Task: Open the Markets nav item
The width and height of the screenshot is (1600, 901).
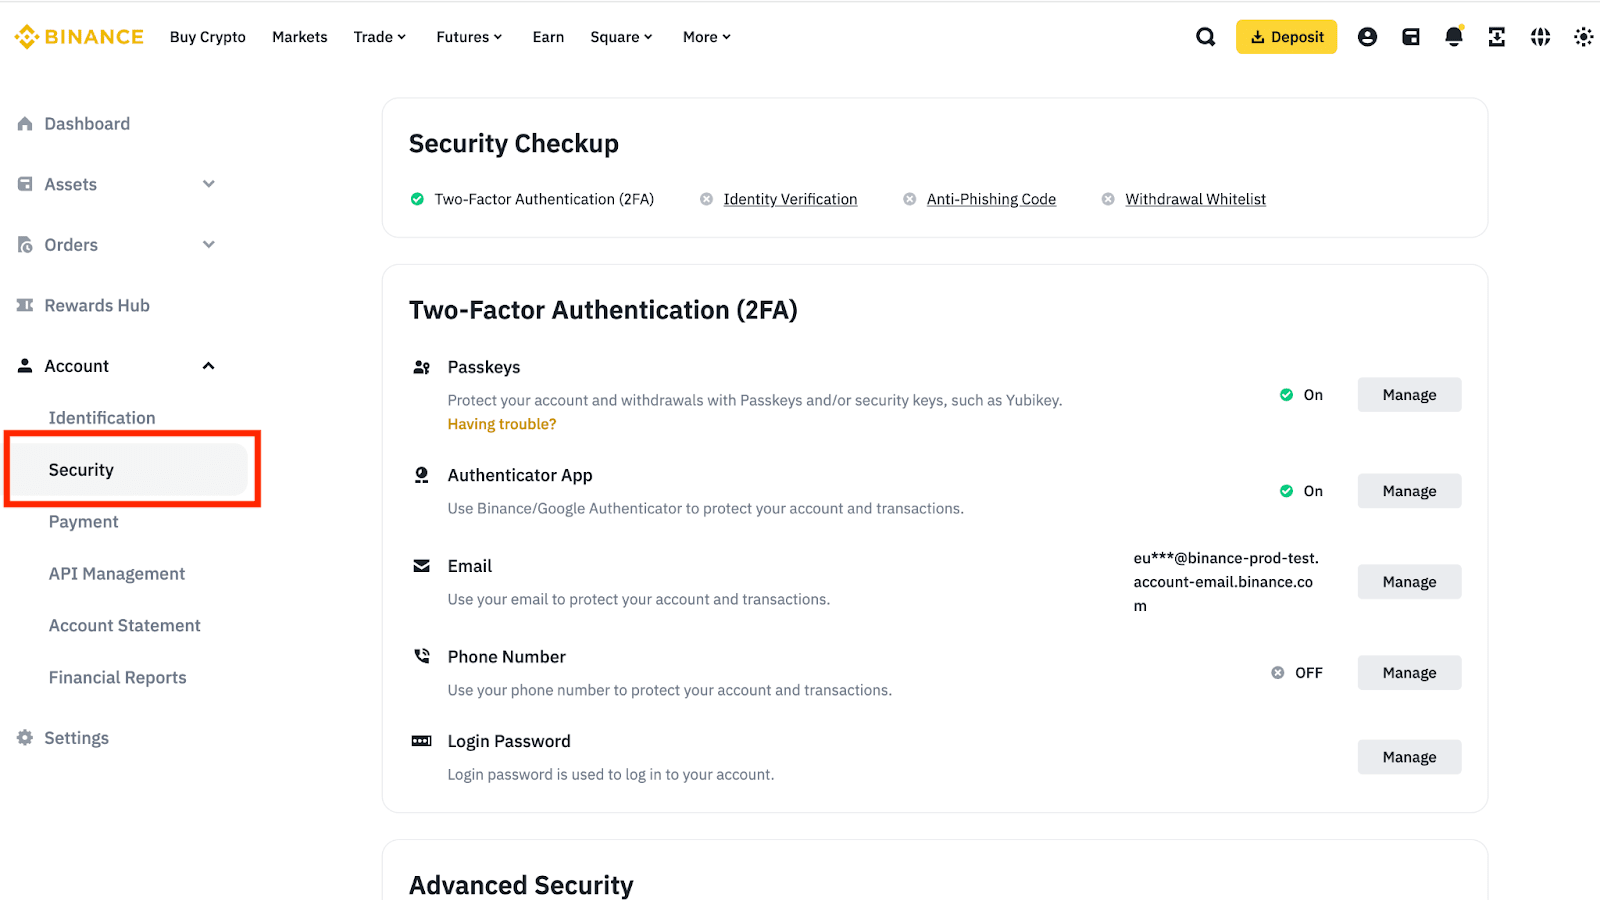Action: (x=299, y=37)
